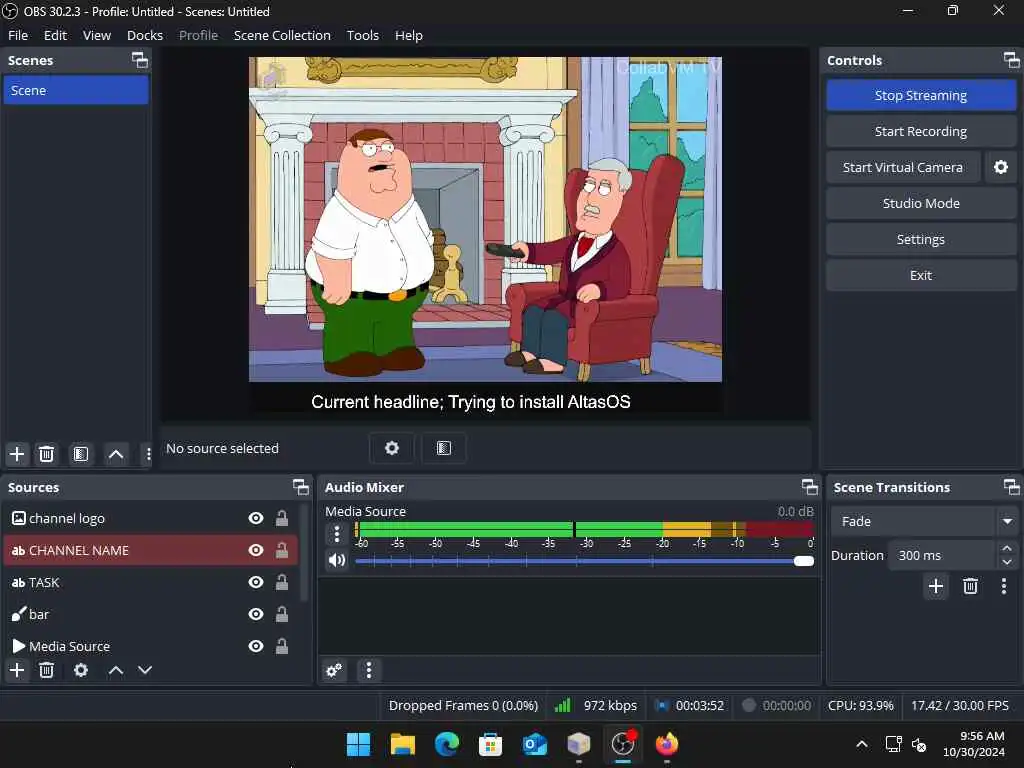Undock the Audio Mixer panel
Viewport: 1024px width, 768px height.
click(809, 487)
